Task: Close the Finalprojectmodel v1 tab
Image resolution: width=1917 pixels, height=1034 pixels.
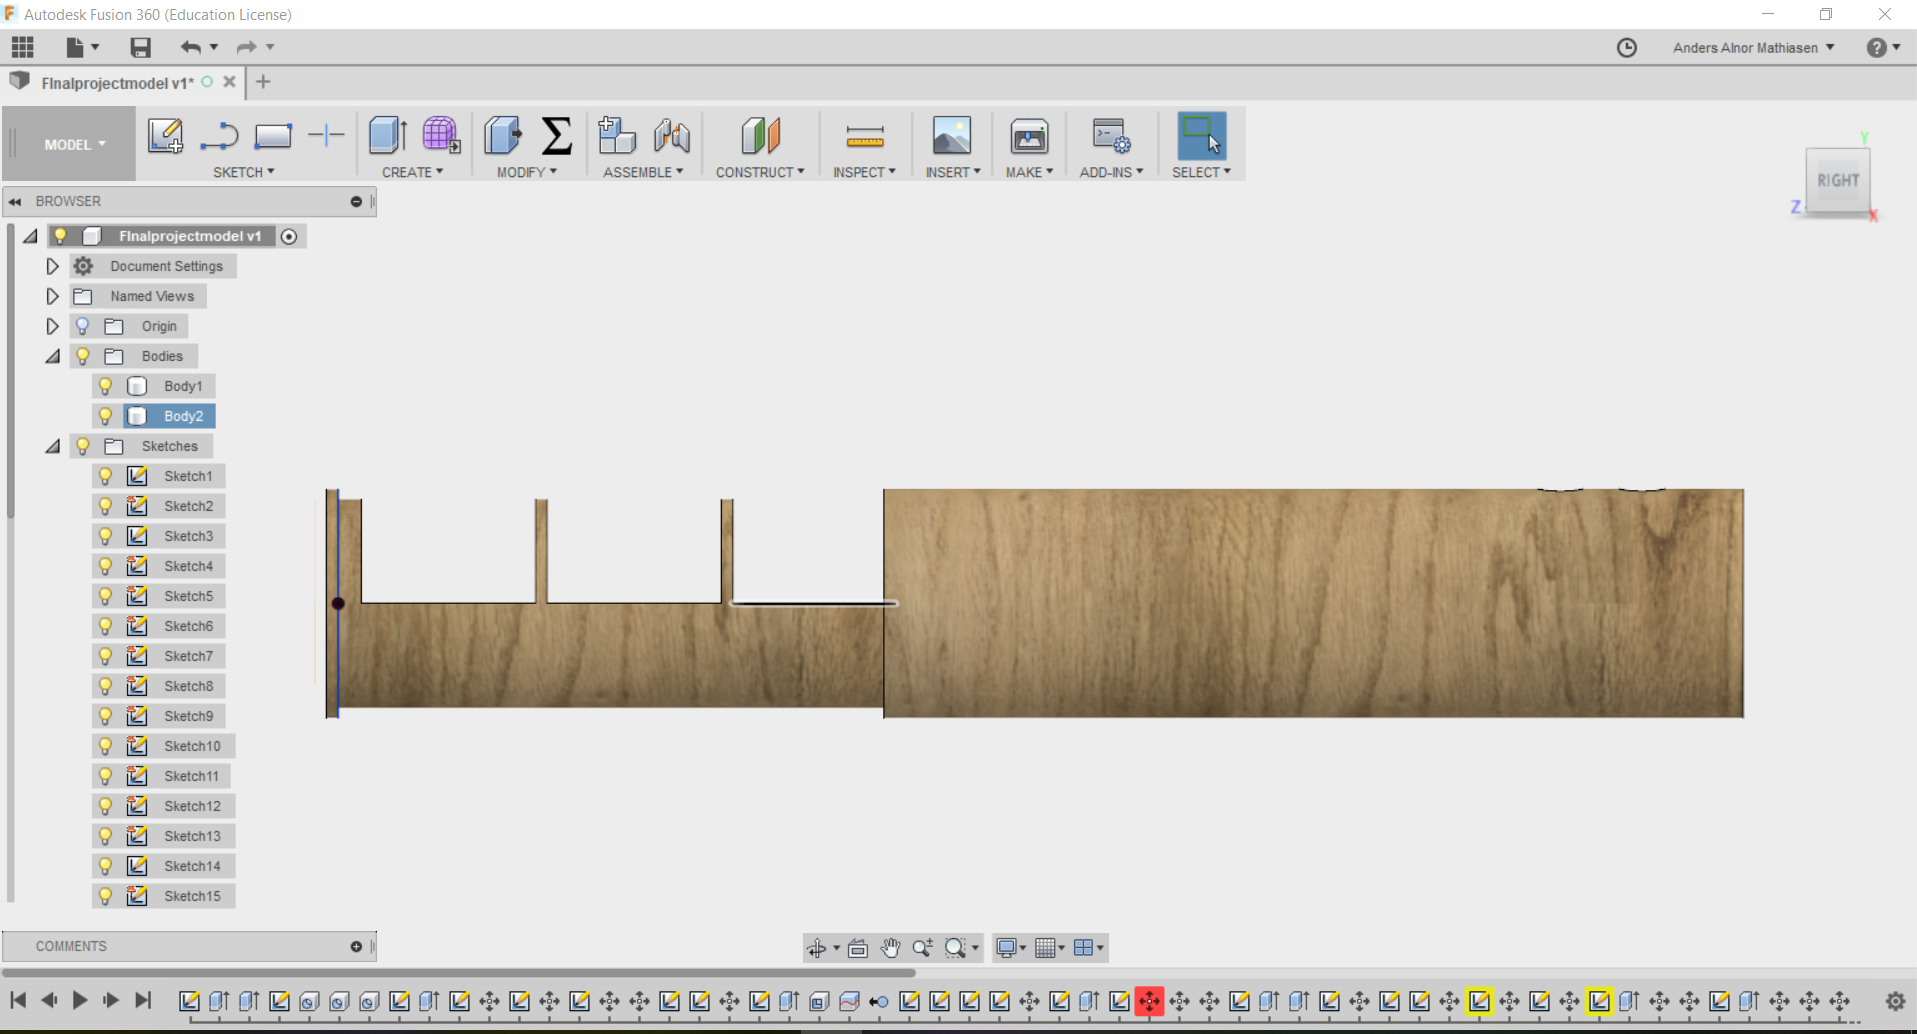Action: 229,82
